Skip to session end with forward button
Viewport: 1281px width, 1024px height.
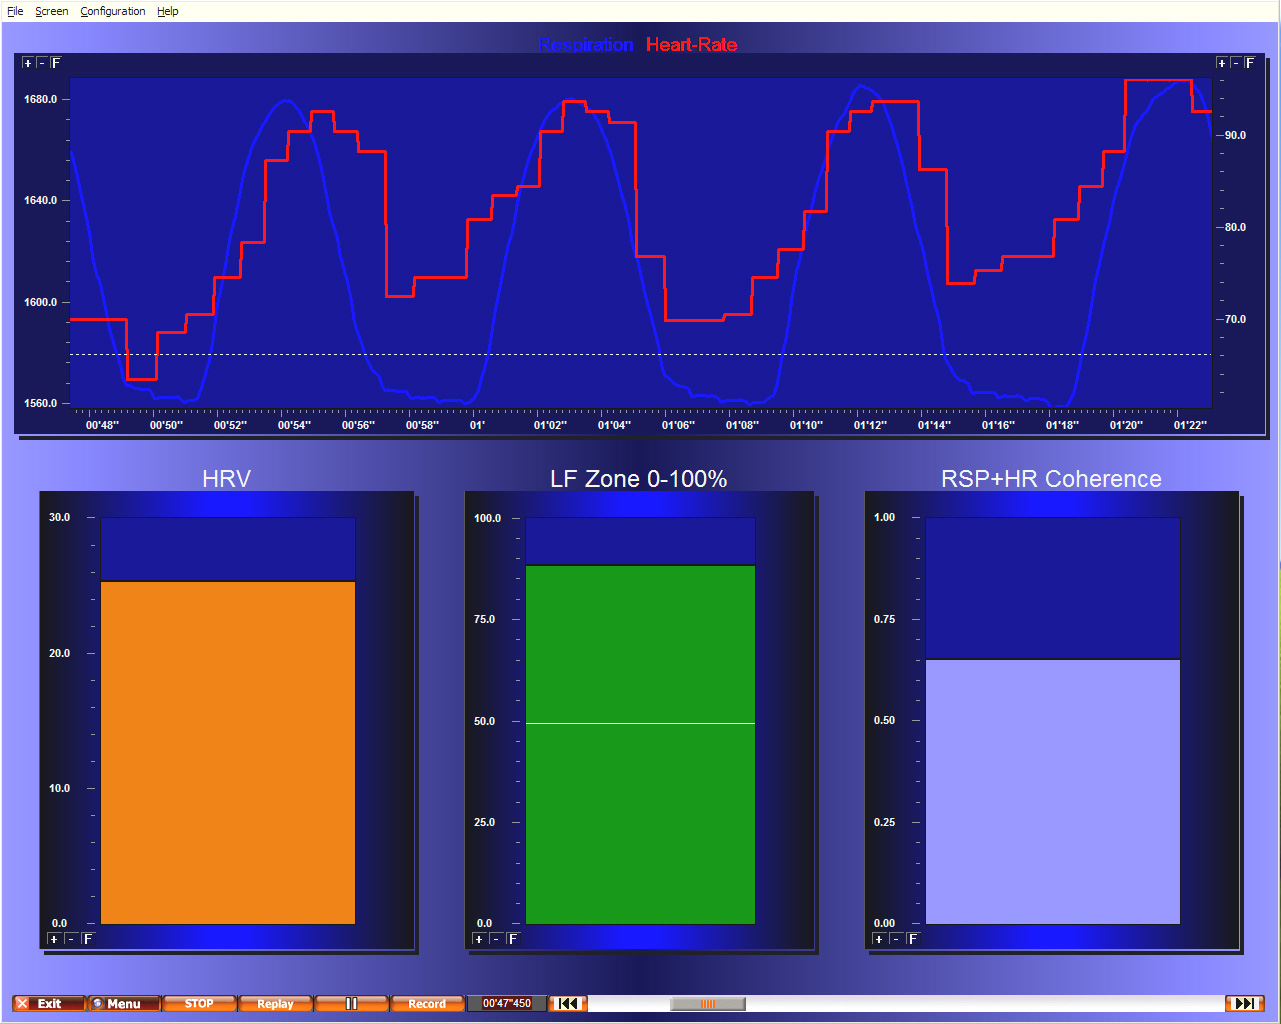click(1244, 1003)
